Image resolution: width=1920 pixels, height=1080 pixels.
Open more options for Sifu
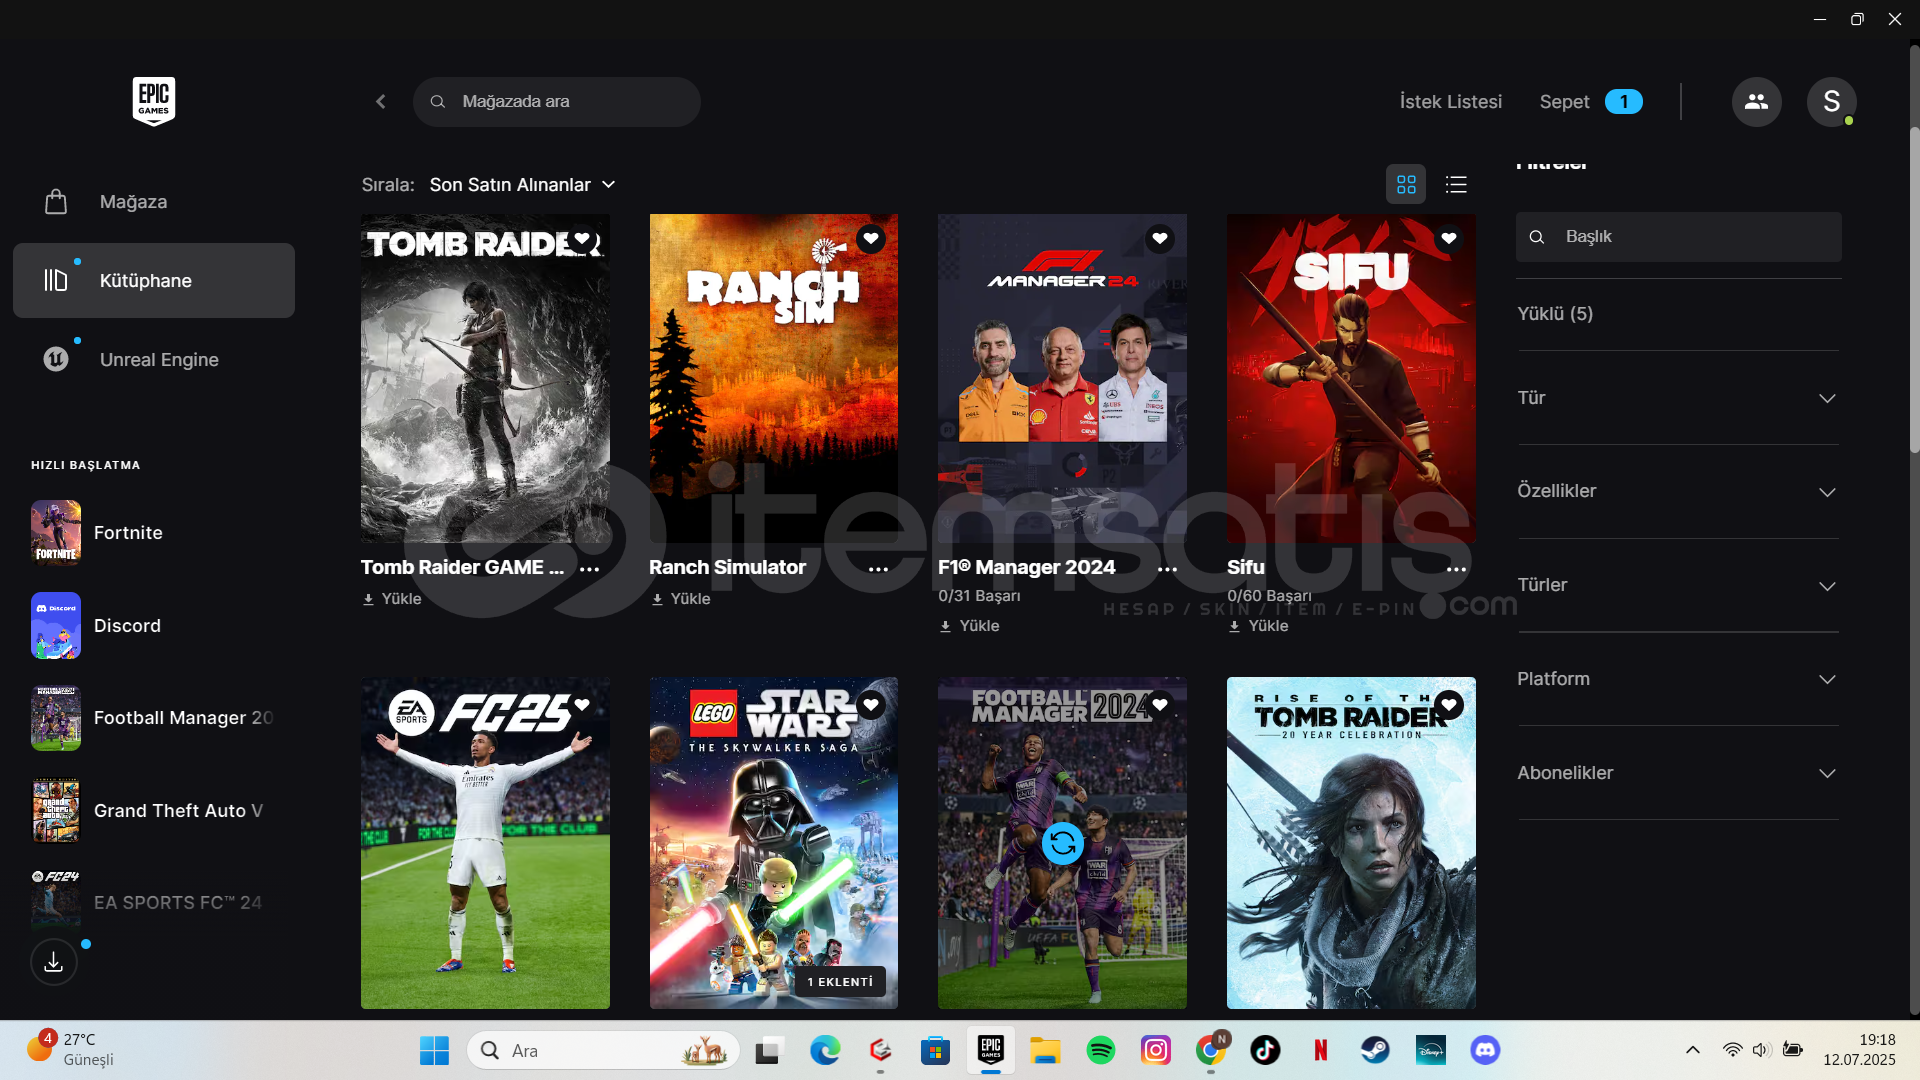(x=1457, y=569)
